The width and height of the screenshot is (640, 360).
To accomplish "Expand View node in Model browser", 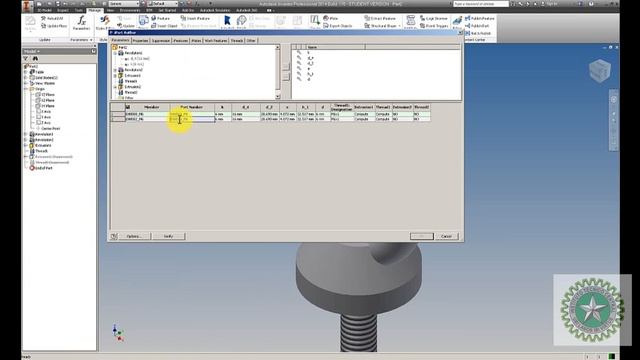I will click(26, 83).
